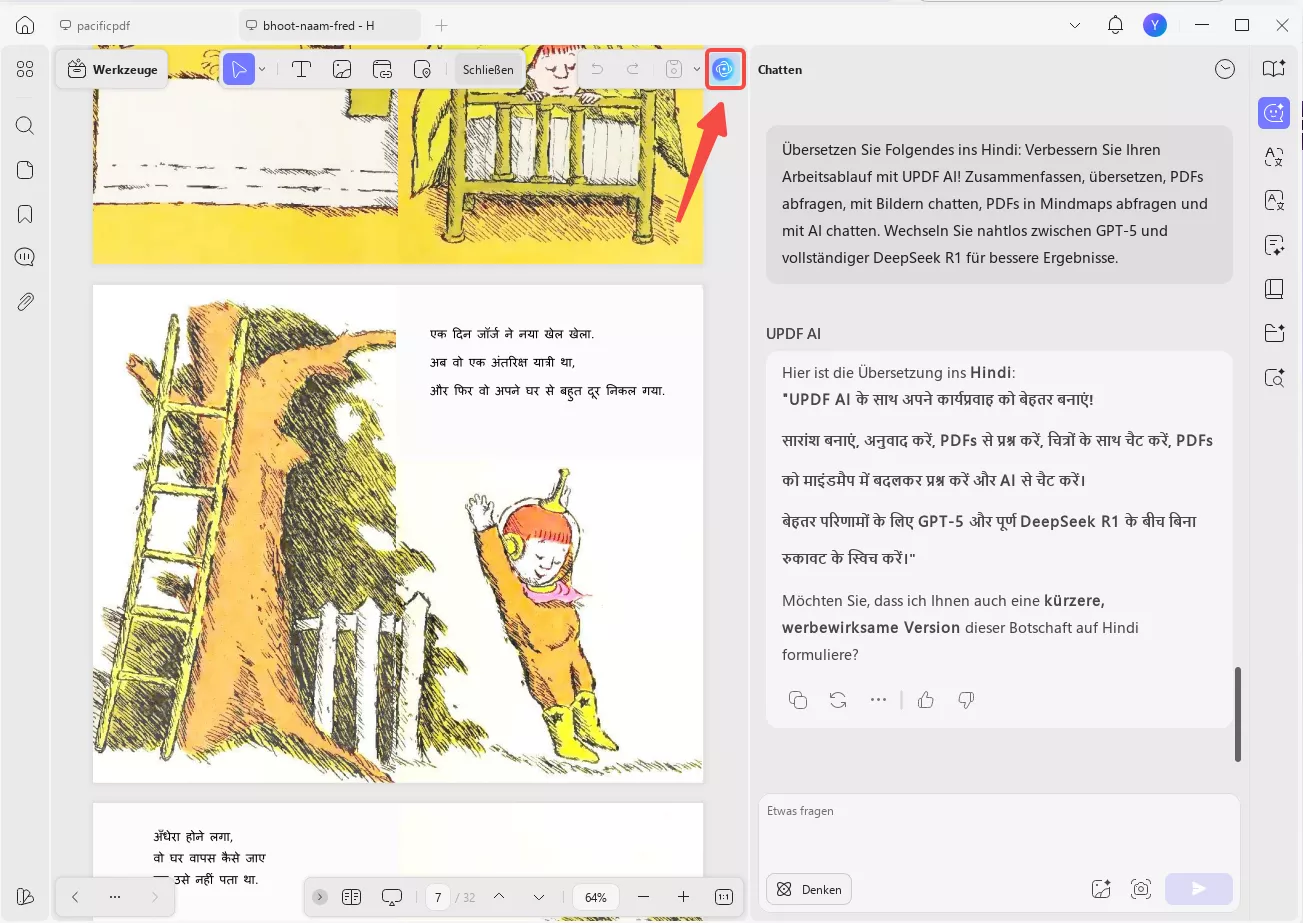This screenshot has height=923, width=1303.
Task: Open the search panel in left sidebar
Action: pos(25,125)
